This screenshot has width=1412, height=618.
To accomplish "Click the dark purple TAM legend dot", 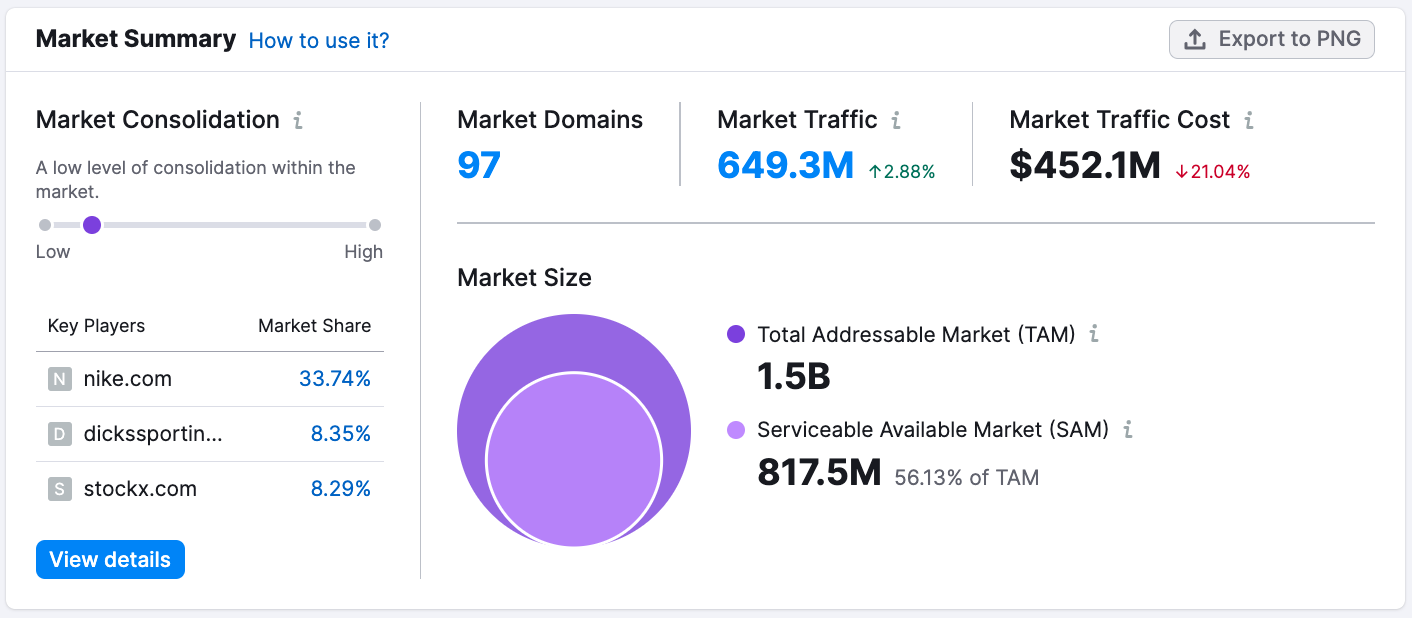I will (736, 334).
